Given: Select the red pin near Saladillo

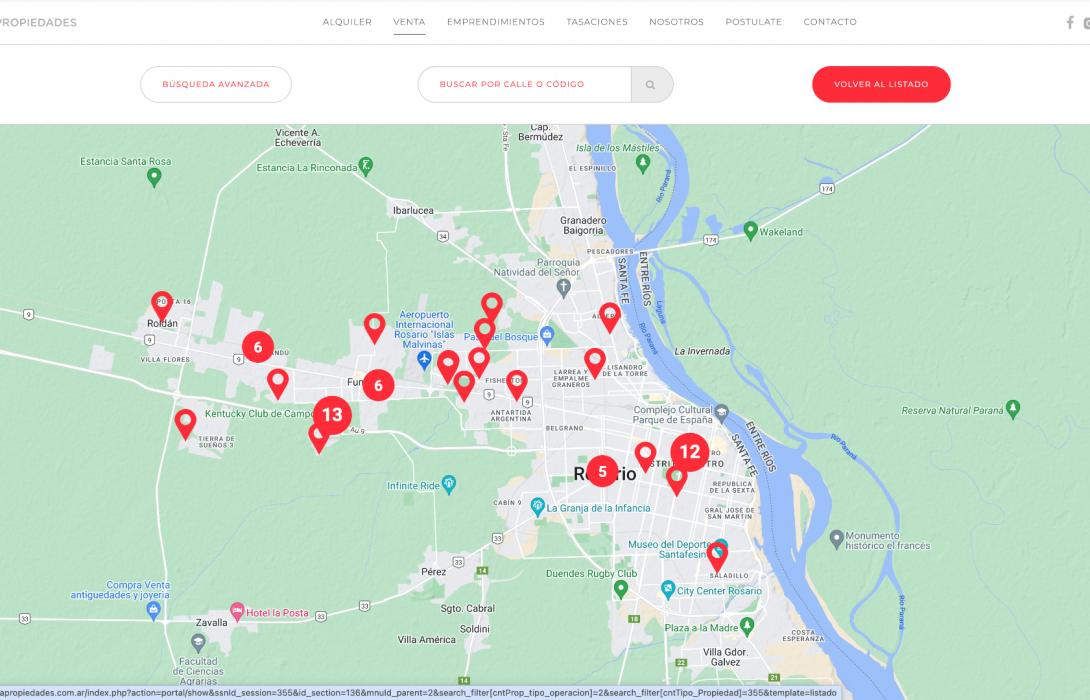Looking at the screenshot, I should tap(717, 557).
